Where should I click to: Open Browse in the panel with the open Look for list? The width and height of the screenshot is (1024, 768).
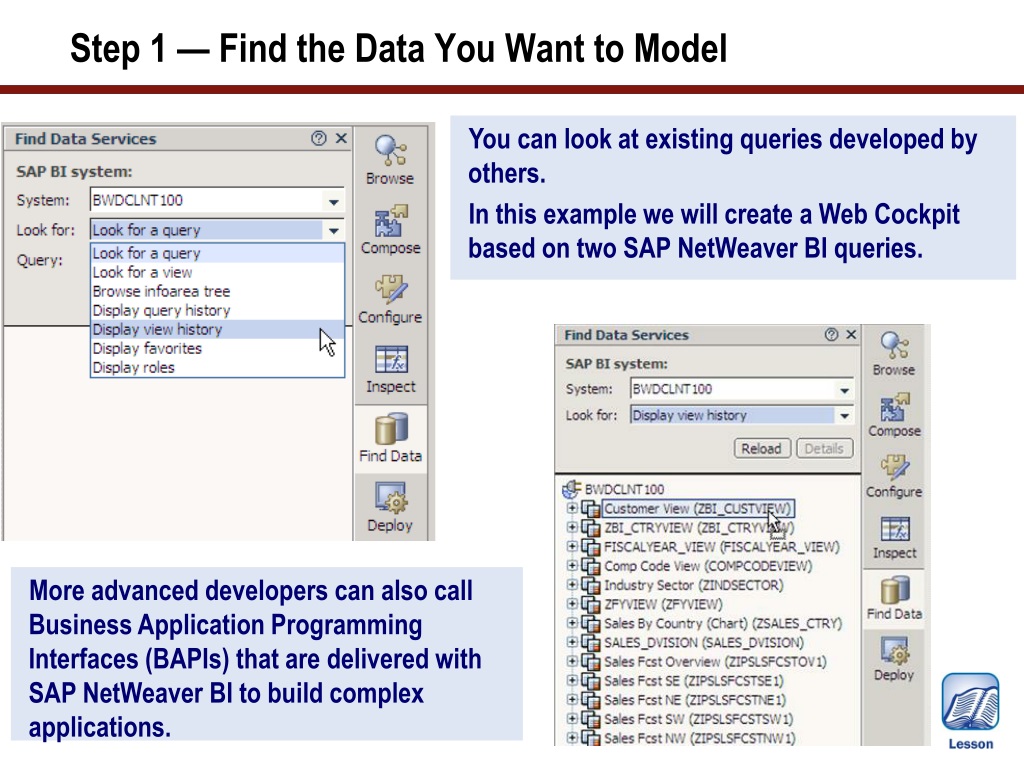click(x=390, y=160)
